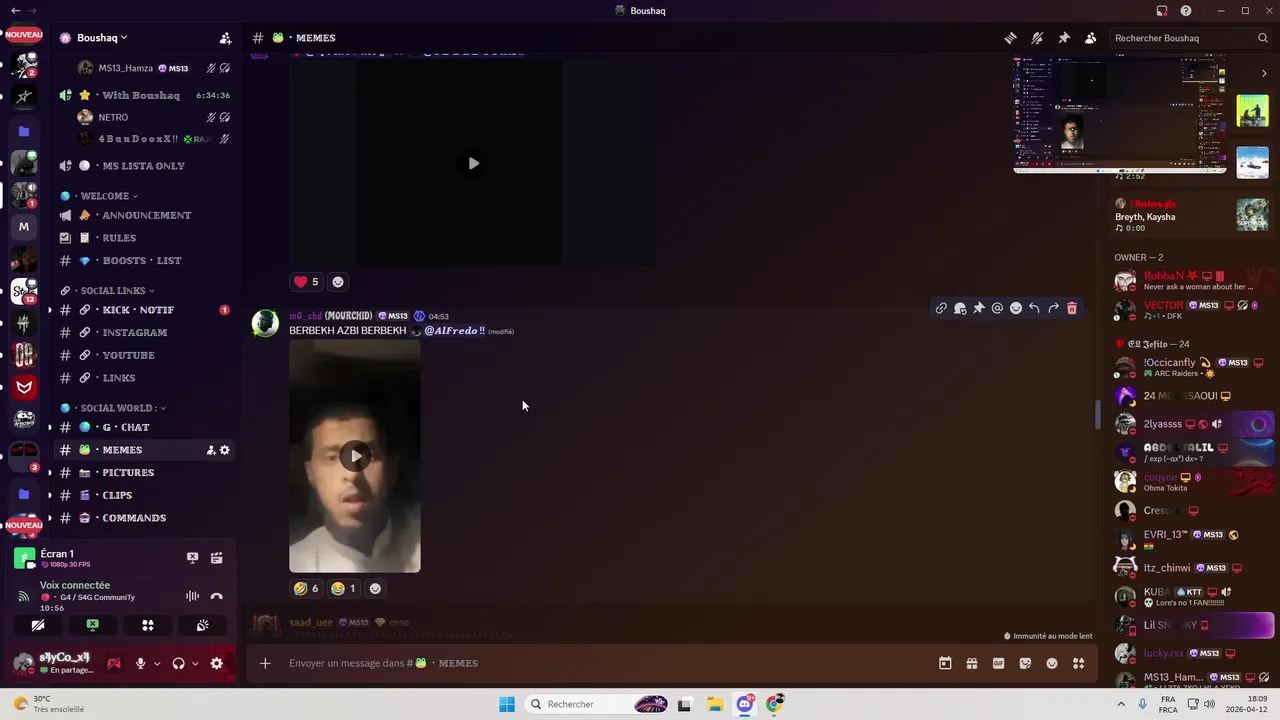
Task: Click the @AlFredo mention
Action: click(455, 331)
